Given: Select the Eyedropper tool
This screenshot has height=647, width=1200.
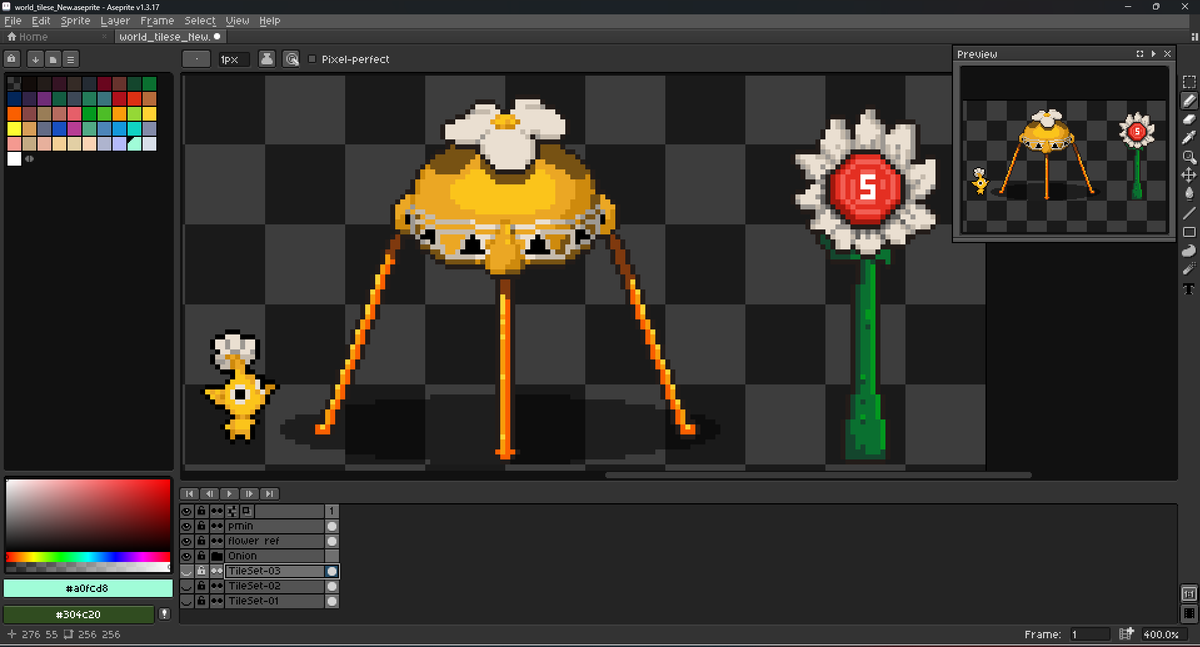Looking at the screenshot, I should [1189, 137].
